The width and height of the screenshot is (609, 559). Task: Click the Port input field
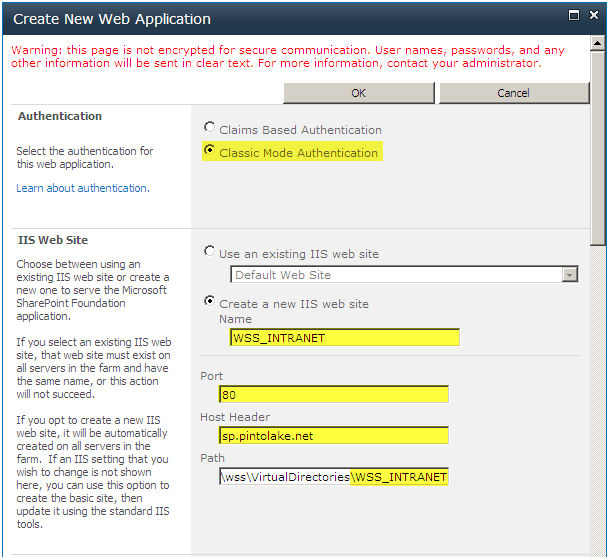point(334,395)
